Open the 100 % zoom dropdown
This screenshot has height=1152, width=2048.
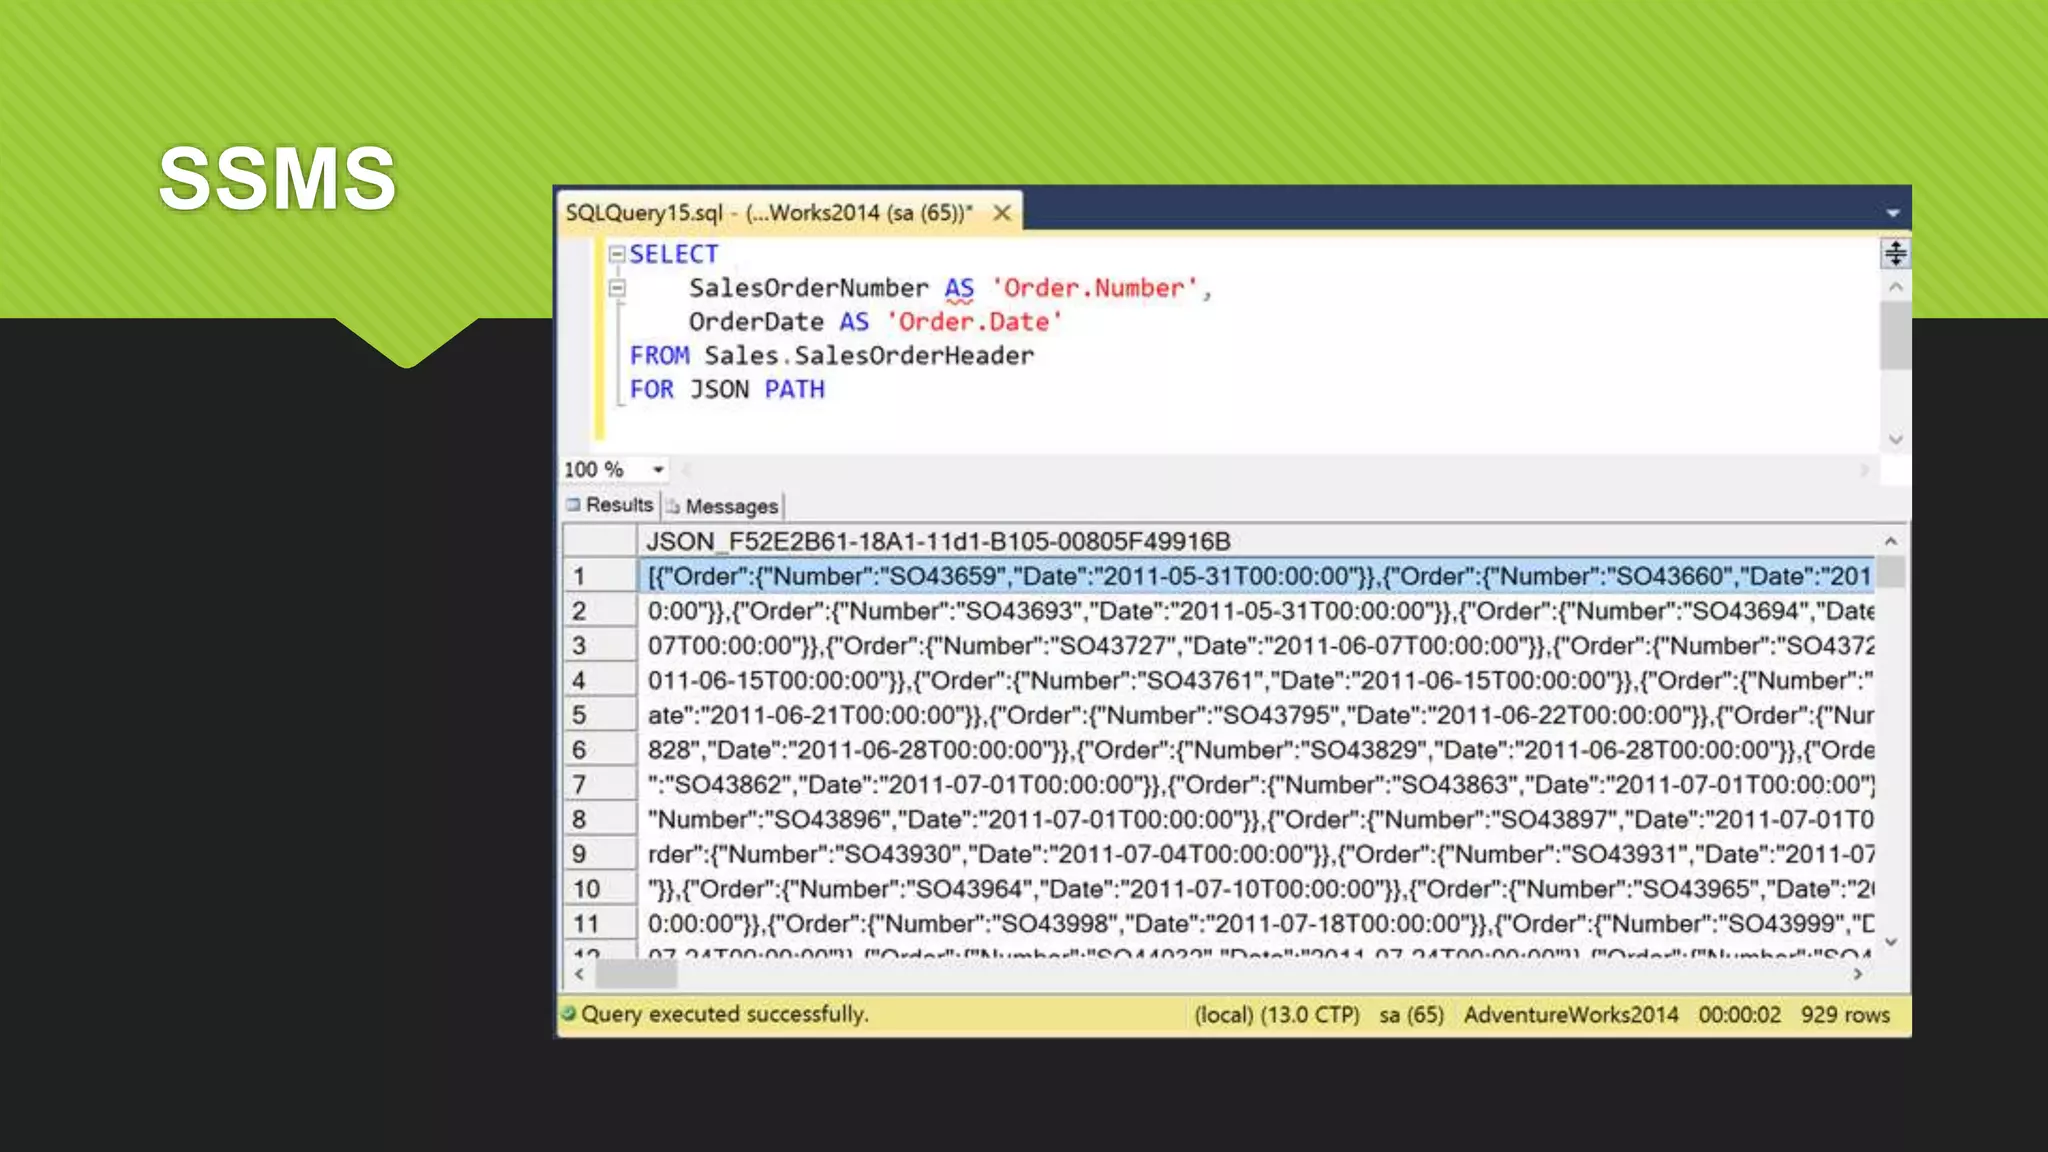(x=658, y=469)
